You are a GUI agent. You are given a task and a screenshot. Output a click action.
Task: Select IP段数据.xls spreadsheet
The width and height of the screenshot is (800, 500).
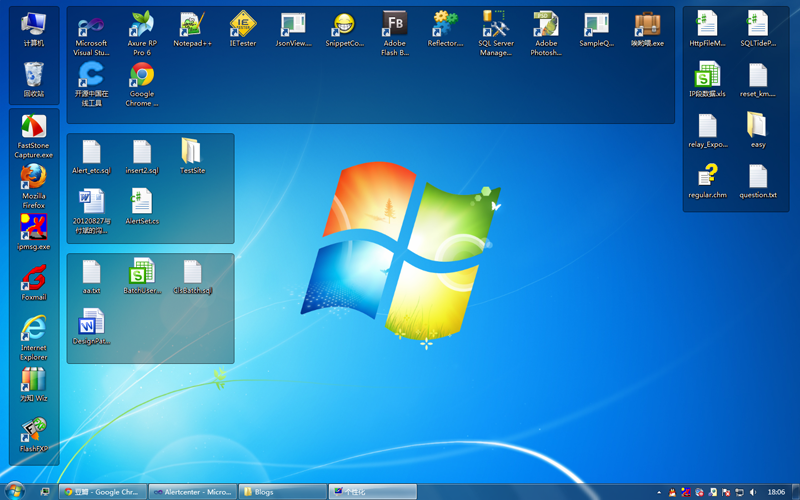pyautogui.click(x=707, y=80)
